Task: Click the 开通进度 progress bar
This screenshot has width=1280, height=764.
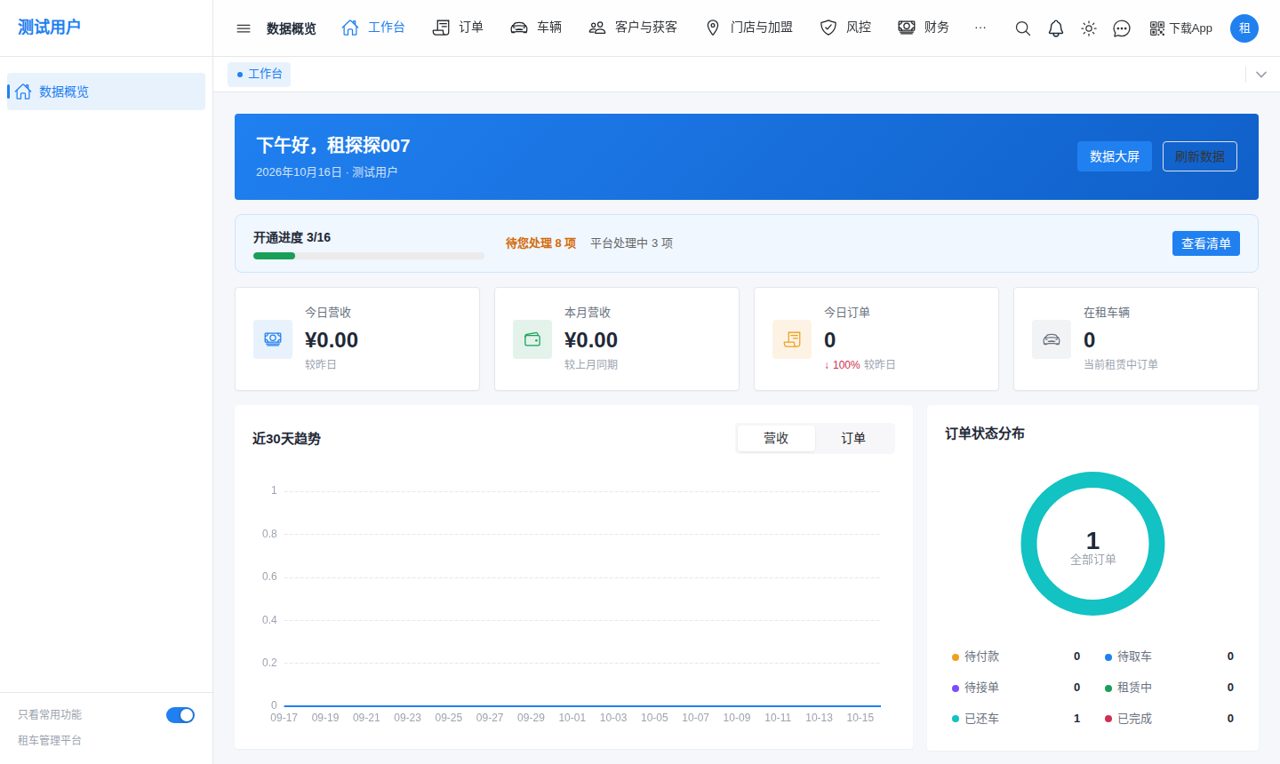Action: tap(368, 256)
